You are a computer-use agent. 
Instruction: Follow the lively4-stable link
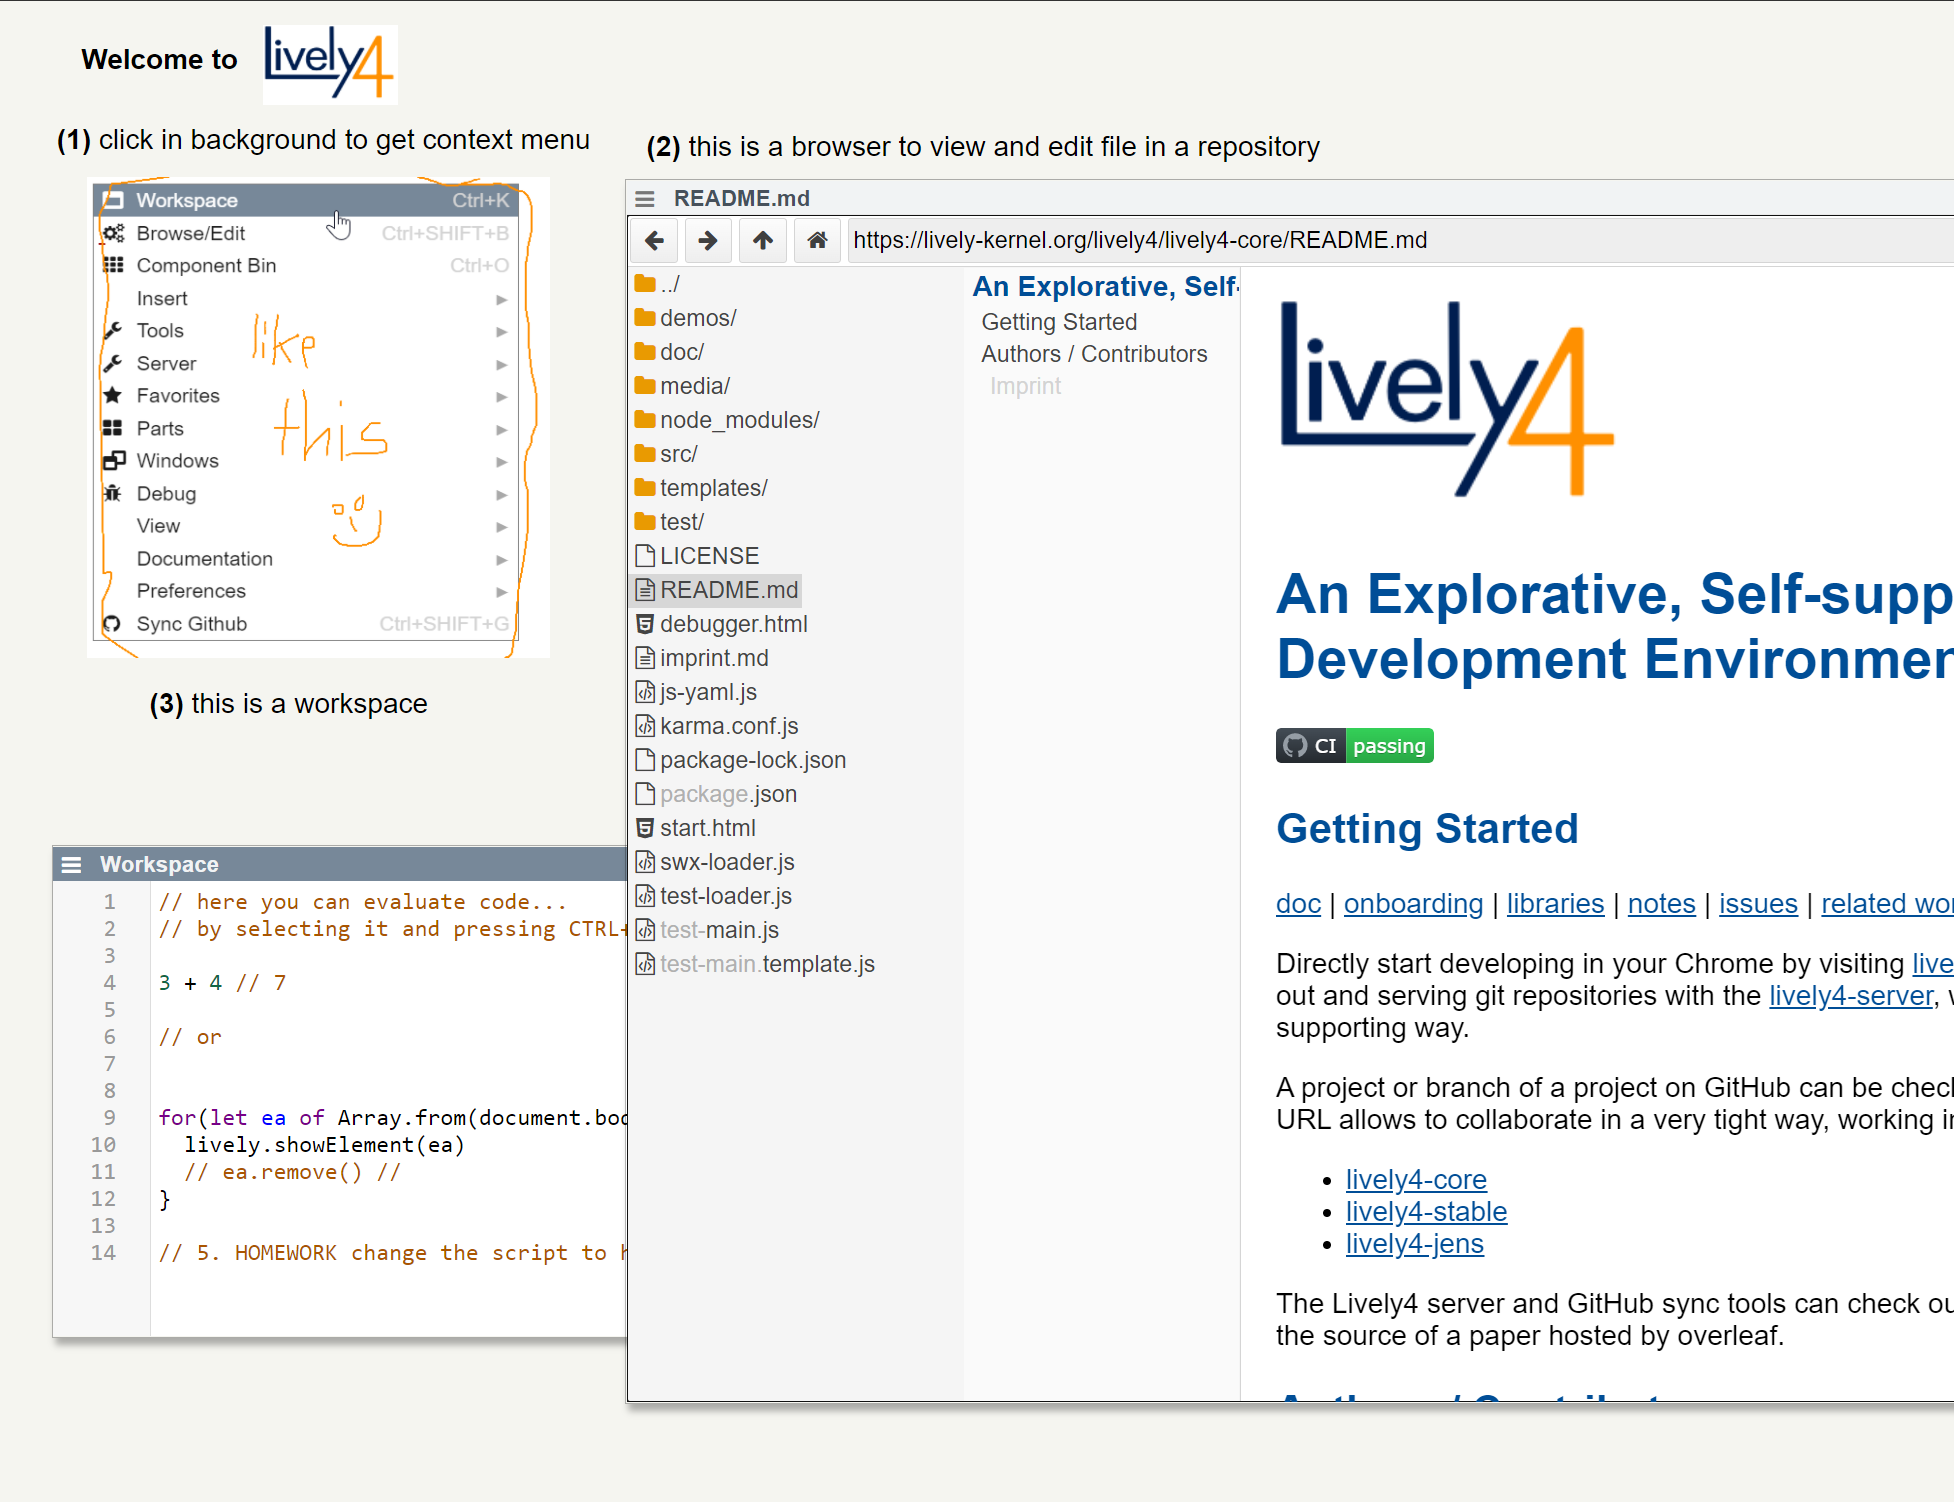1425,1212
